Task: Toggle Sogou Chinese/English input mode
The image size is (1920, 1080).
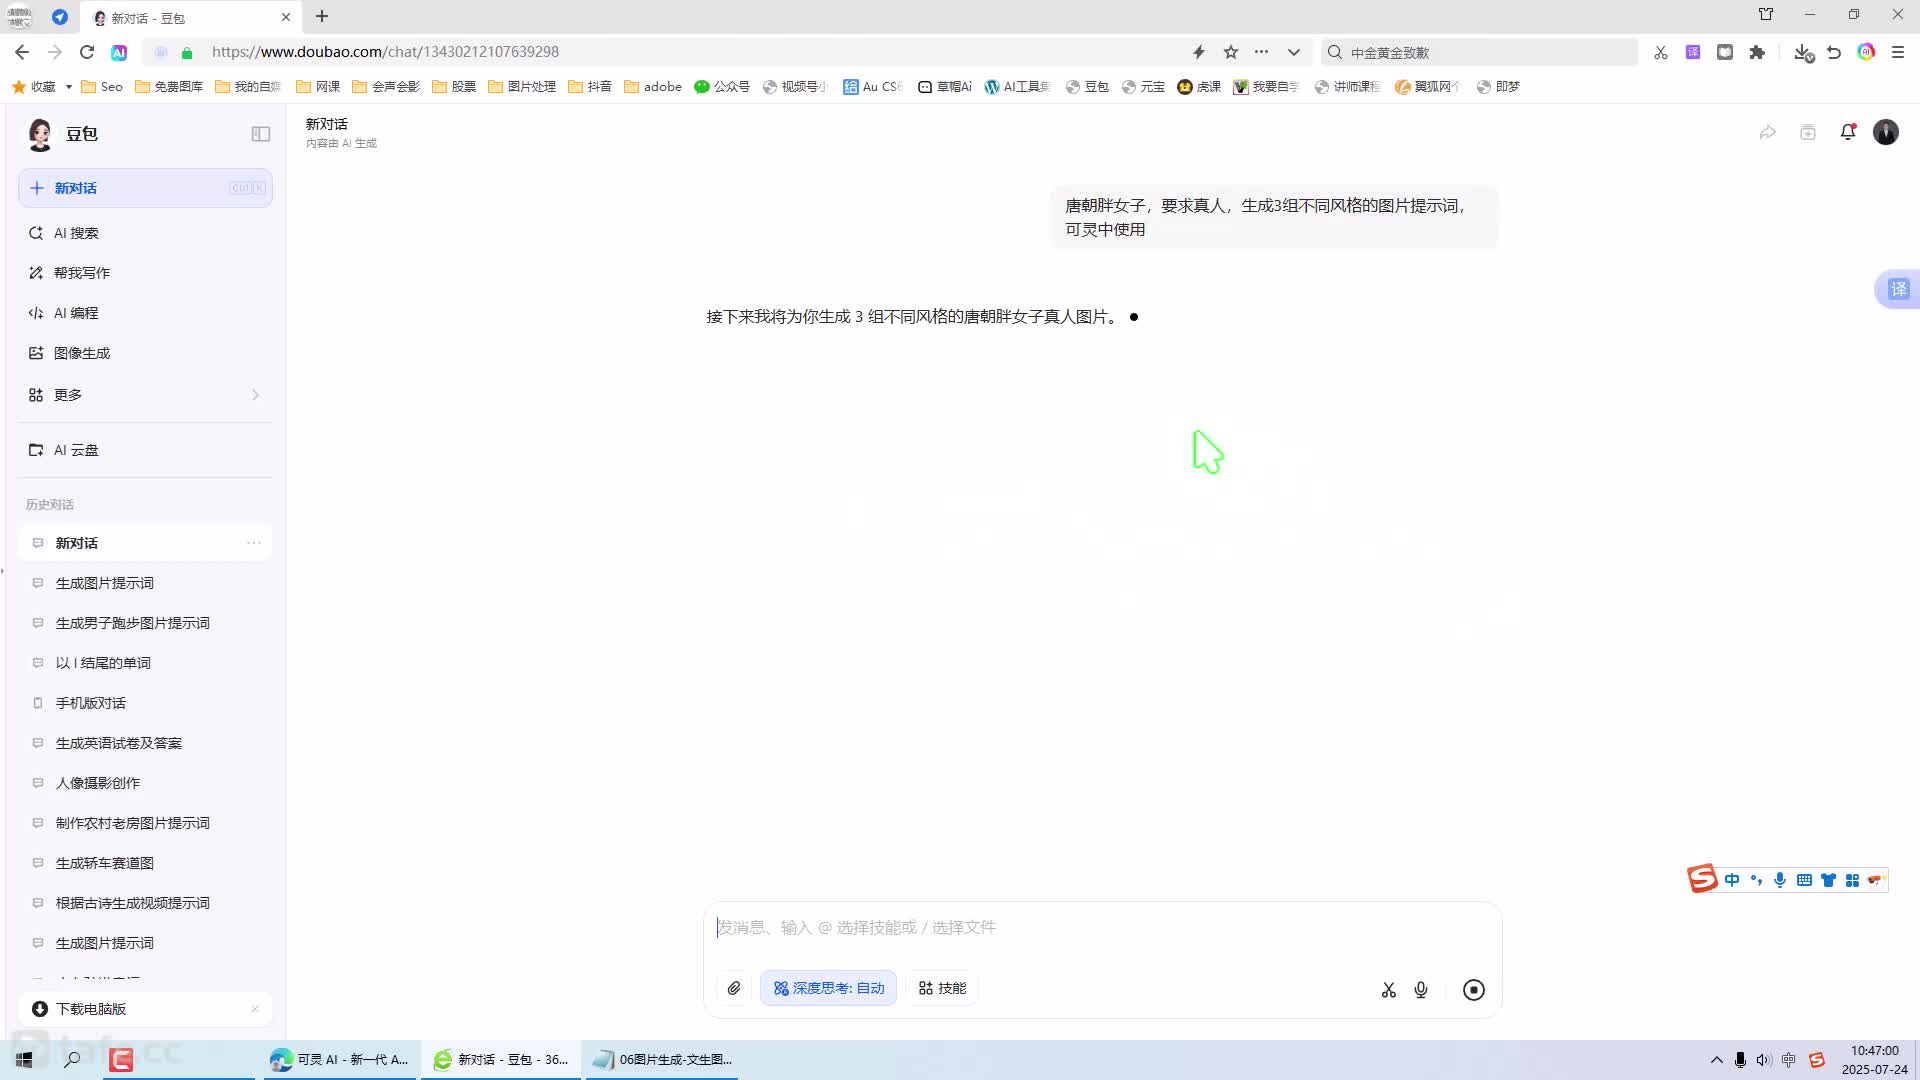Action: point(1732,880)
